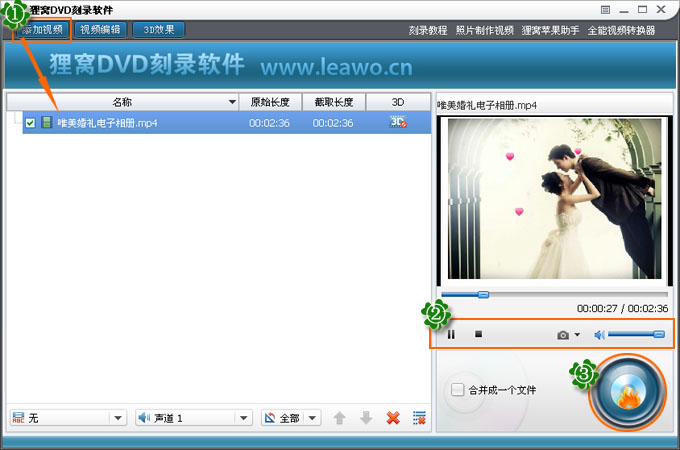Open the 全部 aspect dropdown
This screenshot has height=450, width=680.
pyautogui.click(x=312, y=418)
